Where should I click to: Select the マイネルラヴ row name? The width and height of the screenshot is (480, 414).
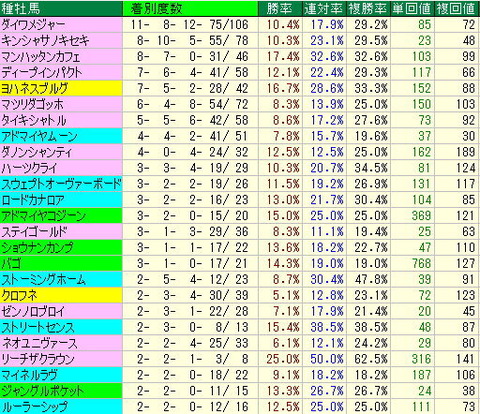pos(61,375)
